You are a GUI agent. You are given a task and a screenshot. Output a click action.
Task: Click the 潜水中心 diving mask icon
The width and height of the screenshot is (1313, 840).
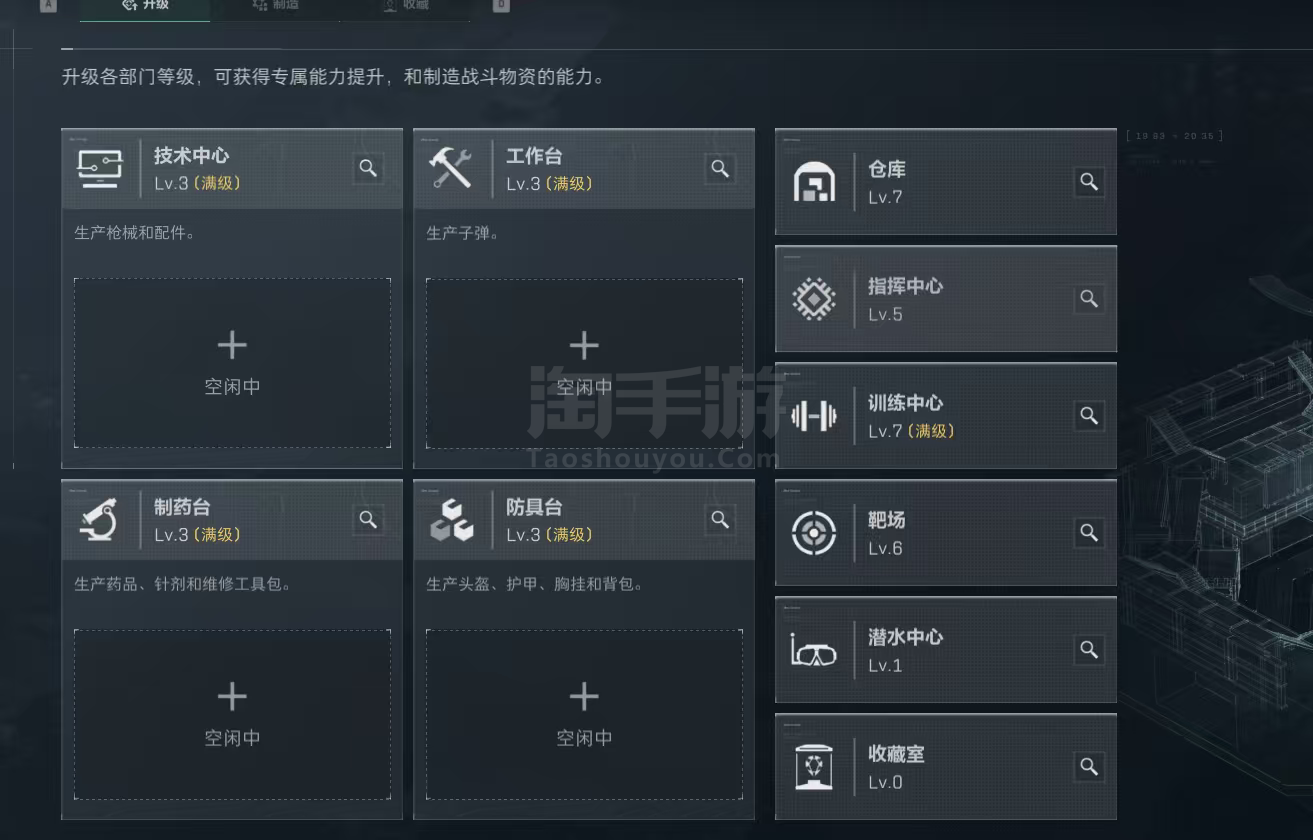point(814,651)
